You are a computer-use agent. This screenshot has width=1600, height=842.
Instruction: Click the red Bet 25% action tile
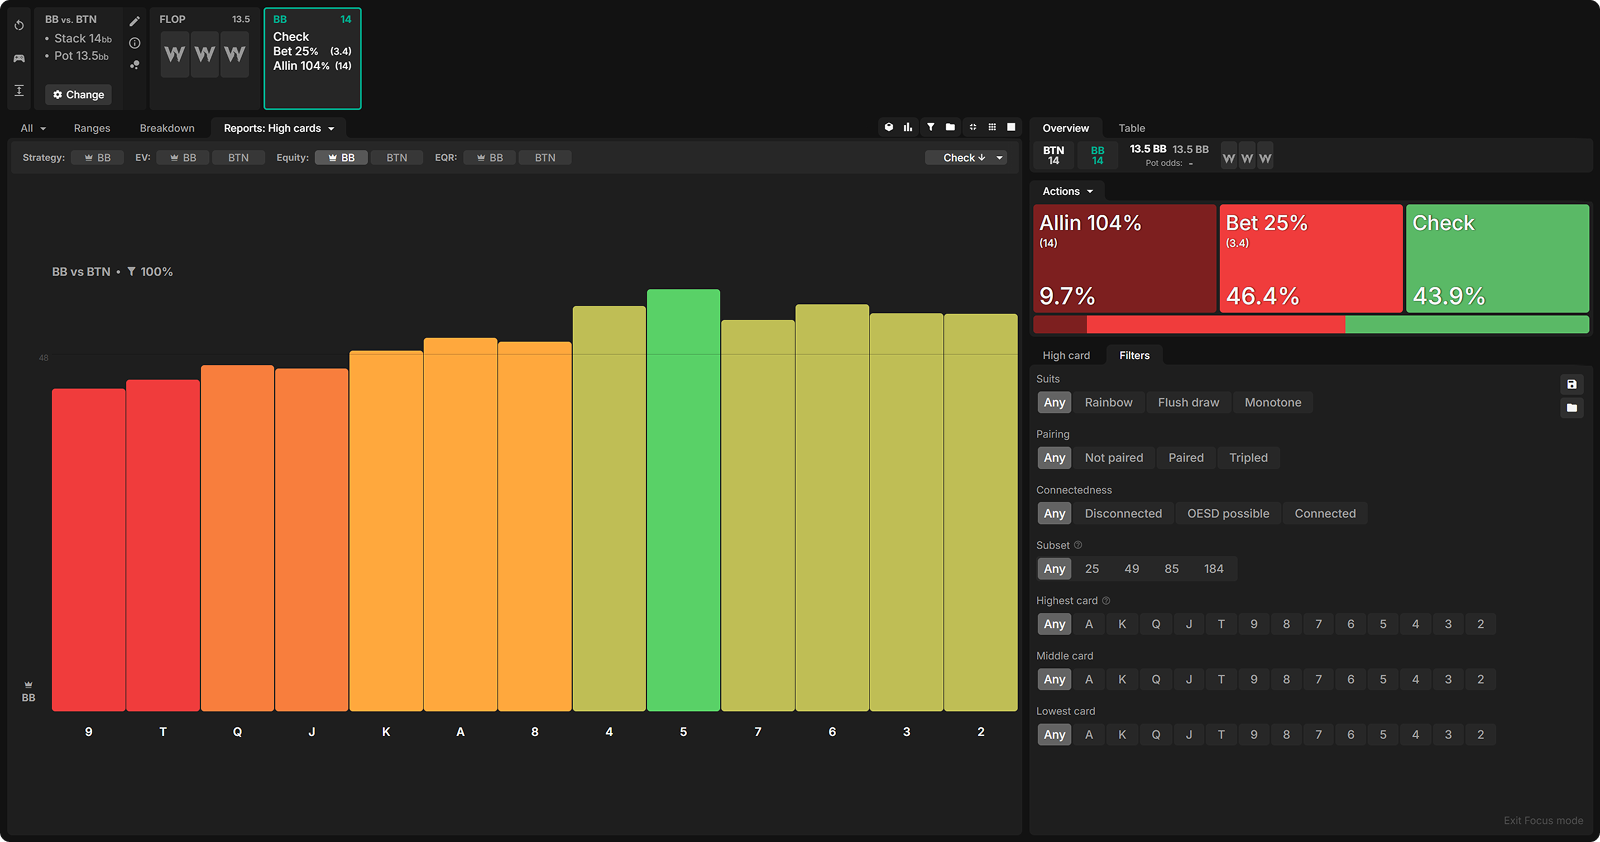[x=1310, y=258]
